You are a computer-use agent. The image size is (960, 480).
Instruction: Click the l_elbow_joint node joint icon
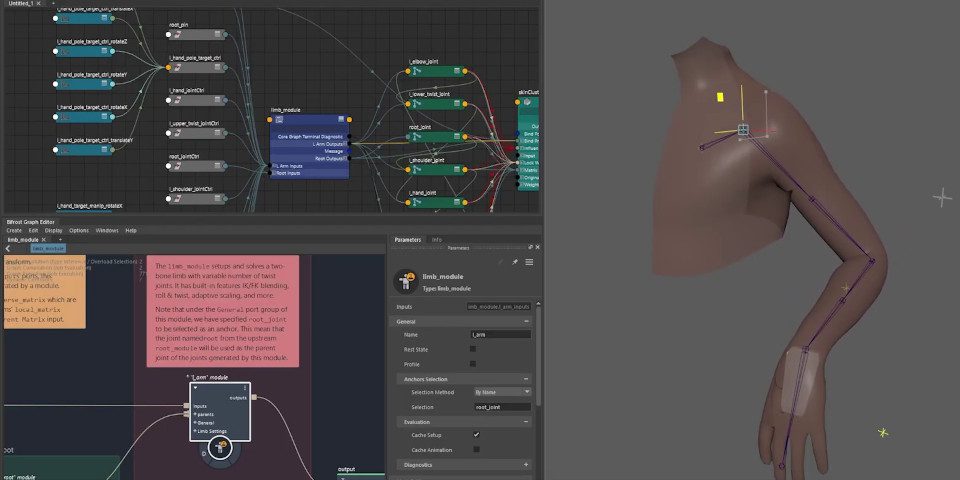(x=415, y=72)
